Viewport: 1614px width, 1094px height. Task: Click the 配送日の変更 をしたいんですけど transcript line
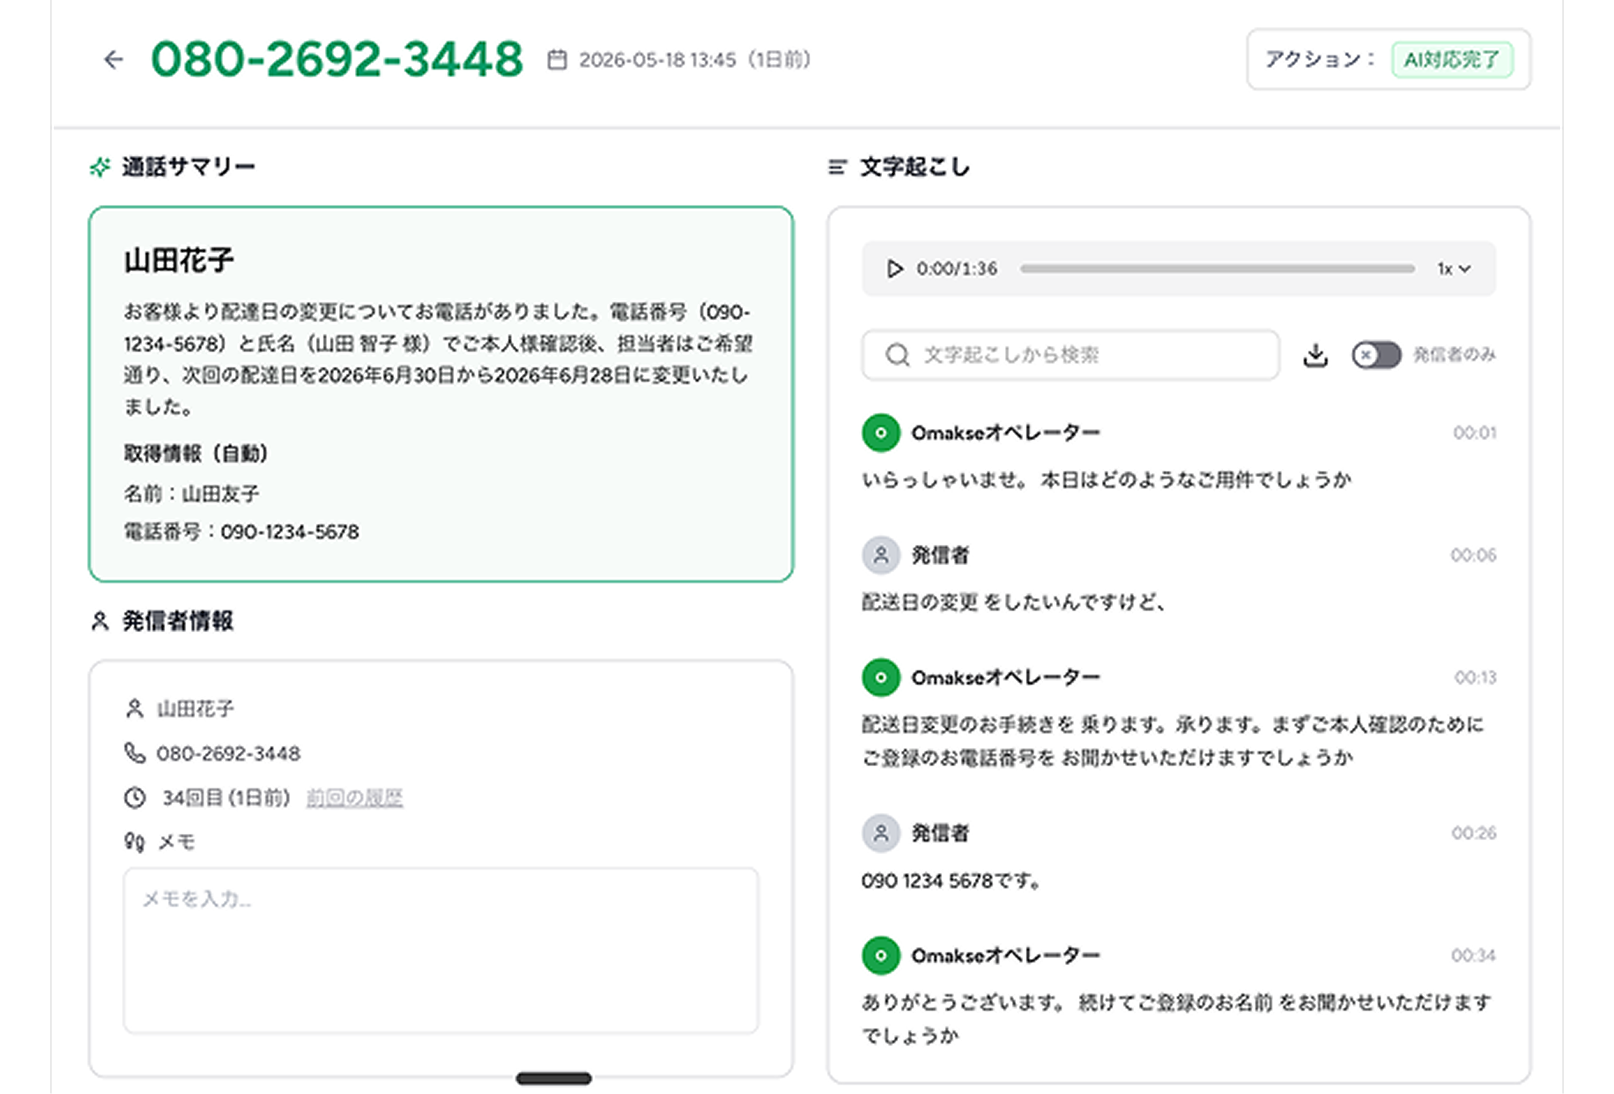(x=1014, y=602)
